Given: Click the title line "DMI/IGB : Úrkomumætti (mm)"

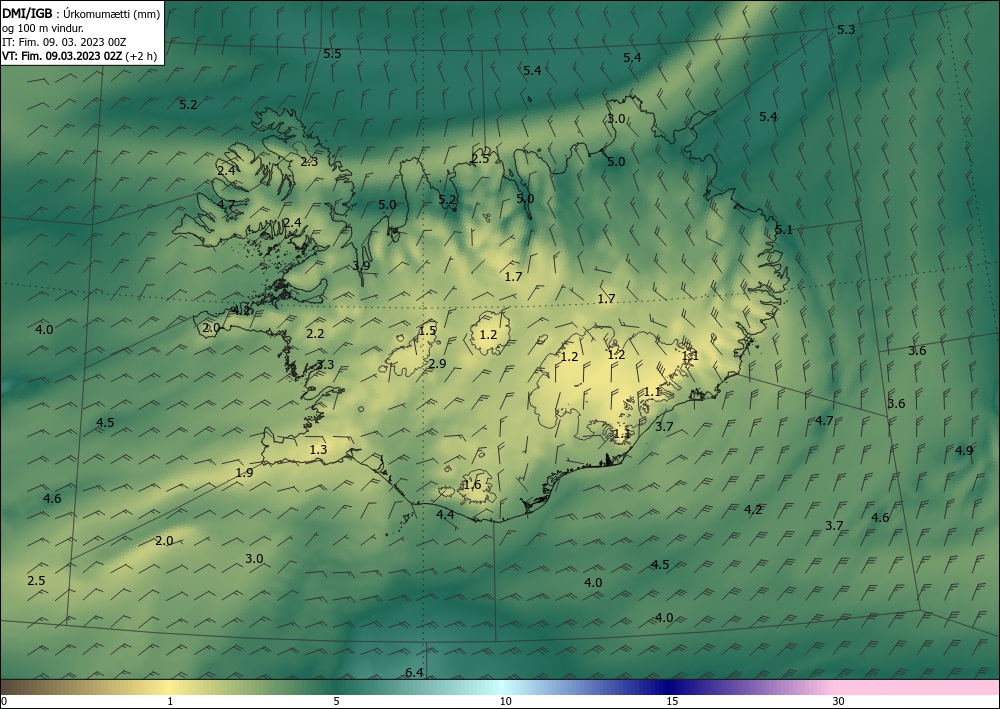Looking at the screenshot, I should coord(81,14).
